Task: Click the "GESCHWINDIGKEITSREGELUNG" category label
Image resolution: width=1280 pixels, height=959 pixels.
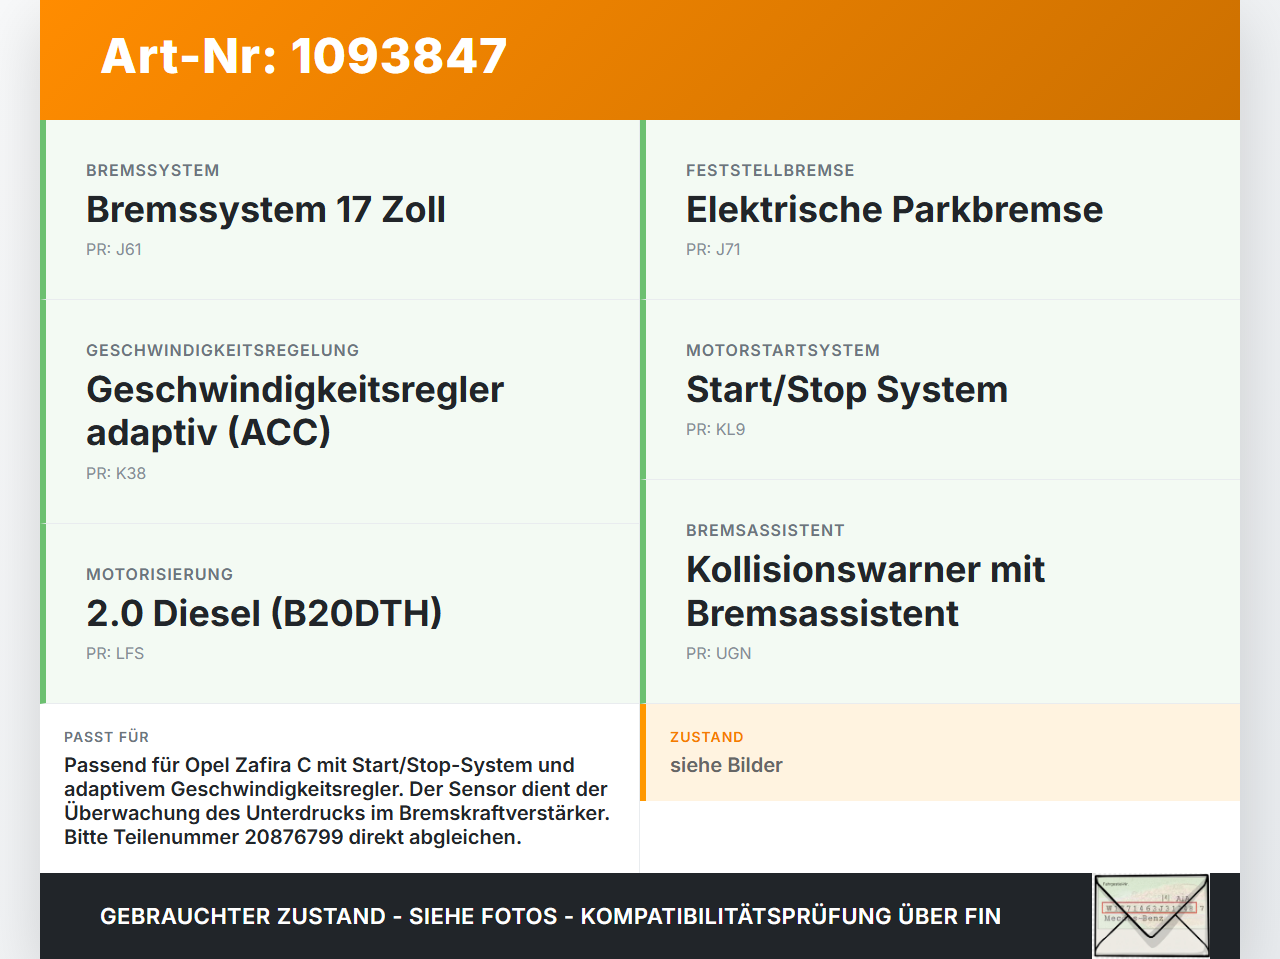Action: tap(223, 351)
